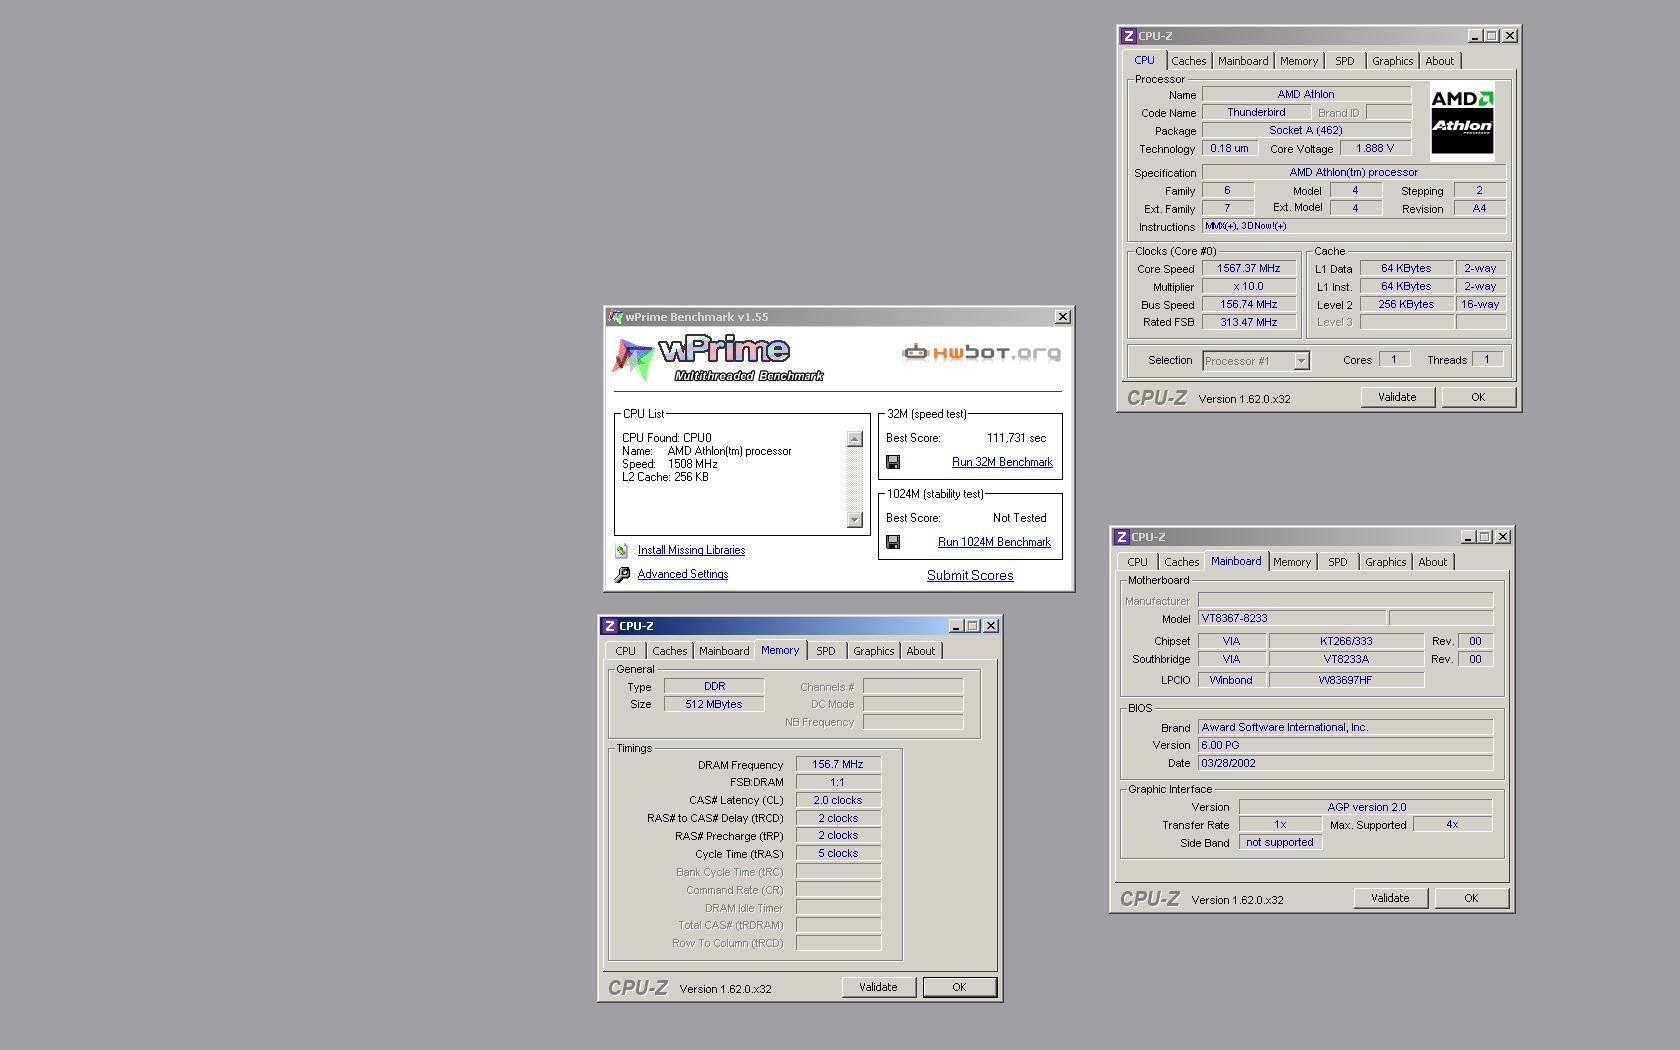Select SPD tab in Memory window
Image resolution: width=1680 pixels, height=1050 pixels.
pos(825,651)
